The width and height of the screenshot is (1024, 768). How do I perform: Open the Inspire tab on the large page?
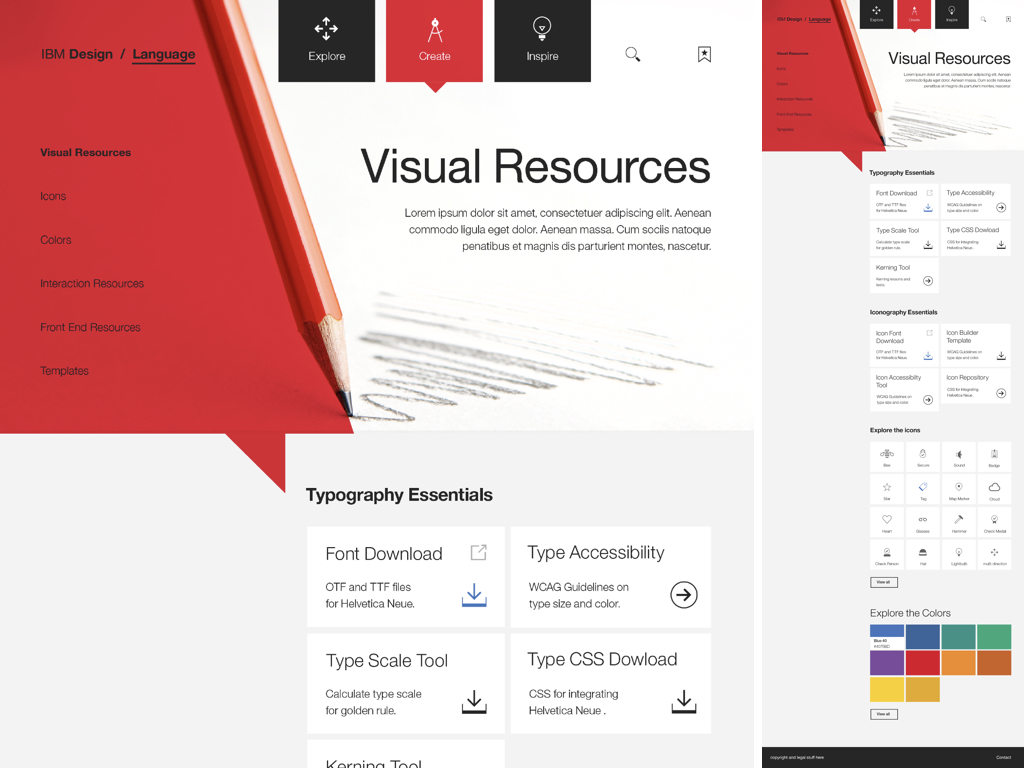click(542, 40)
